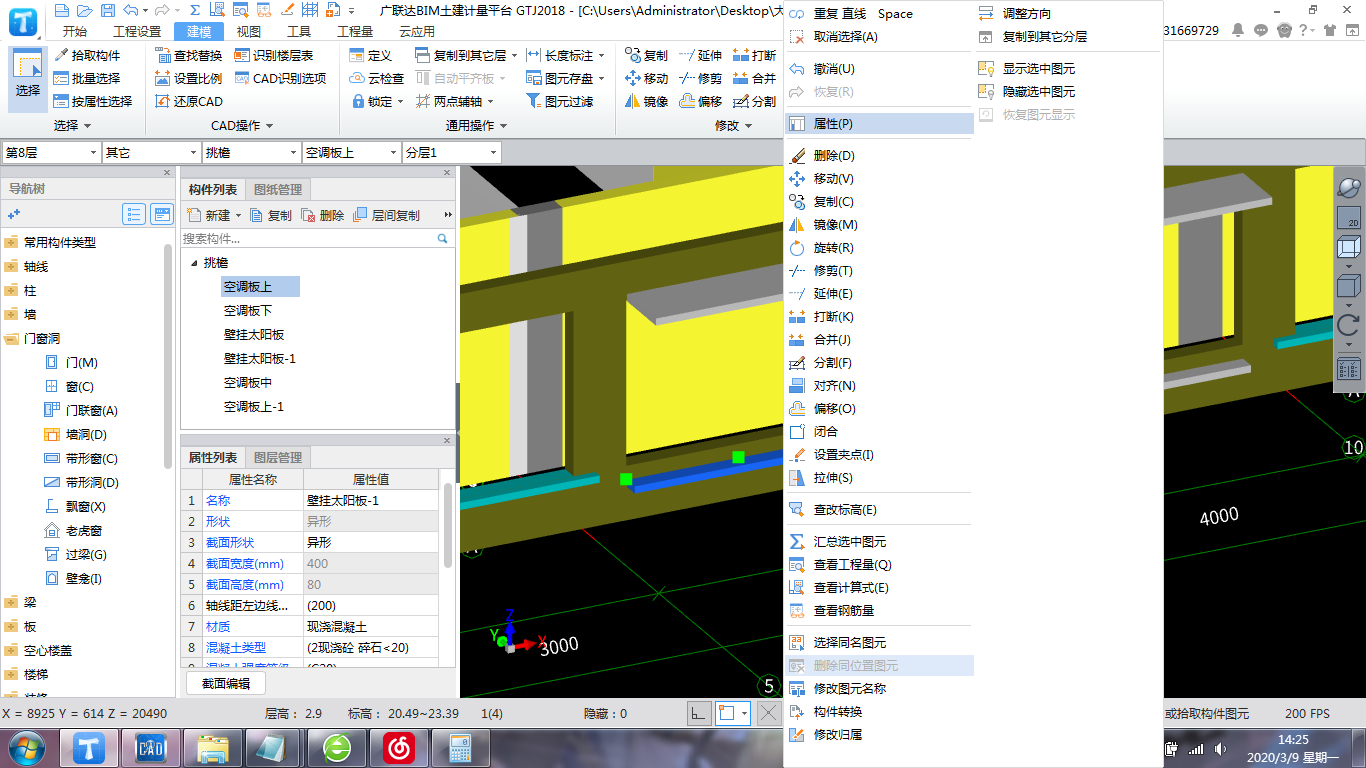Click the Windows Start button
1366x768 pixels.
(x=26, y=748)
